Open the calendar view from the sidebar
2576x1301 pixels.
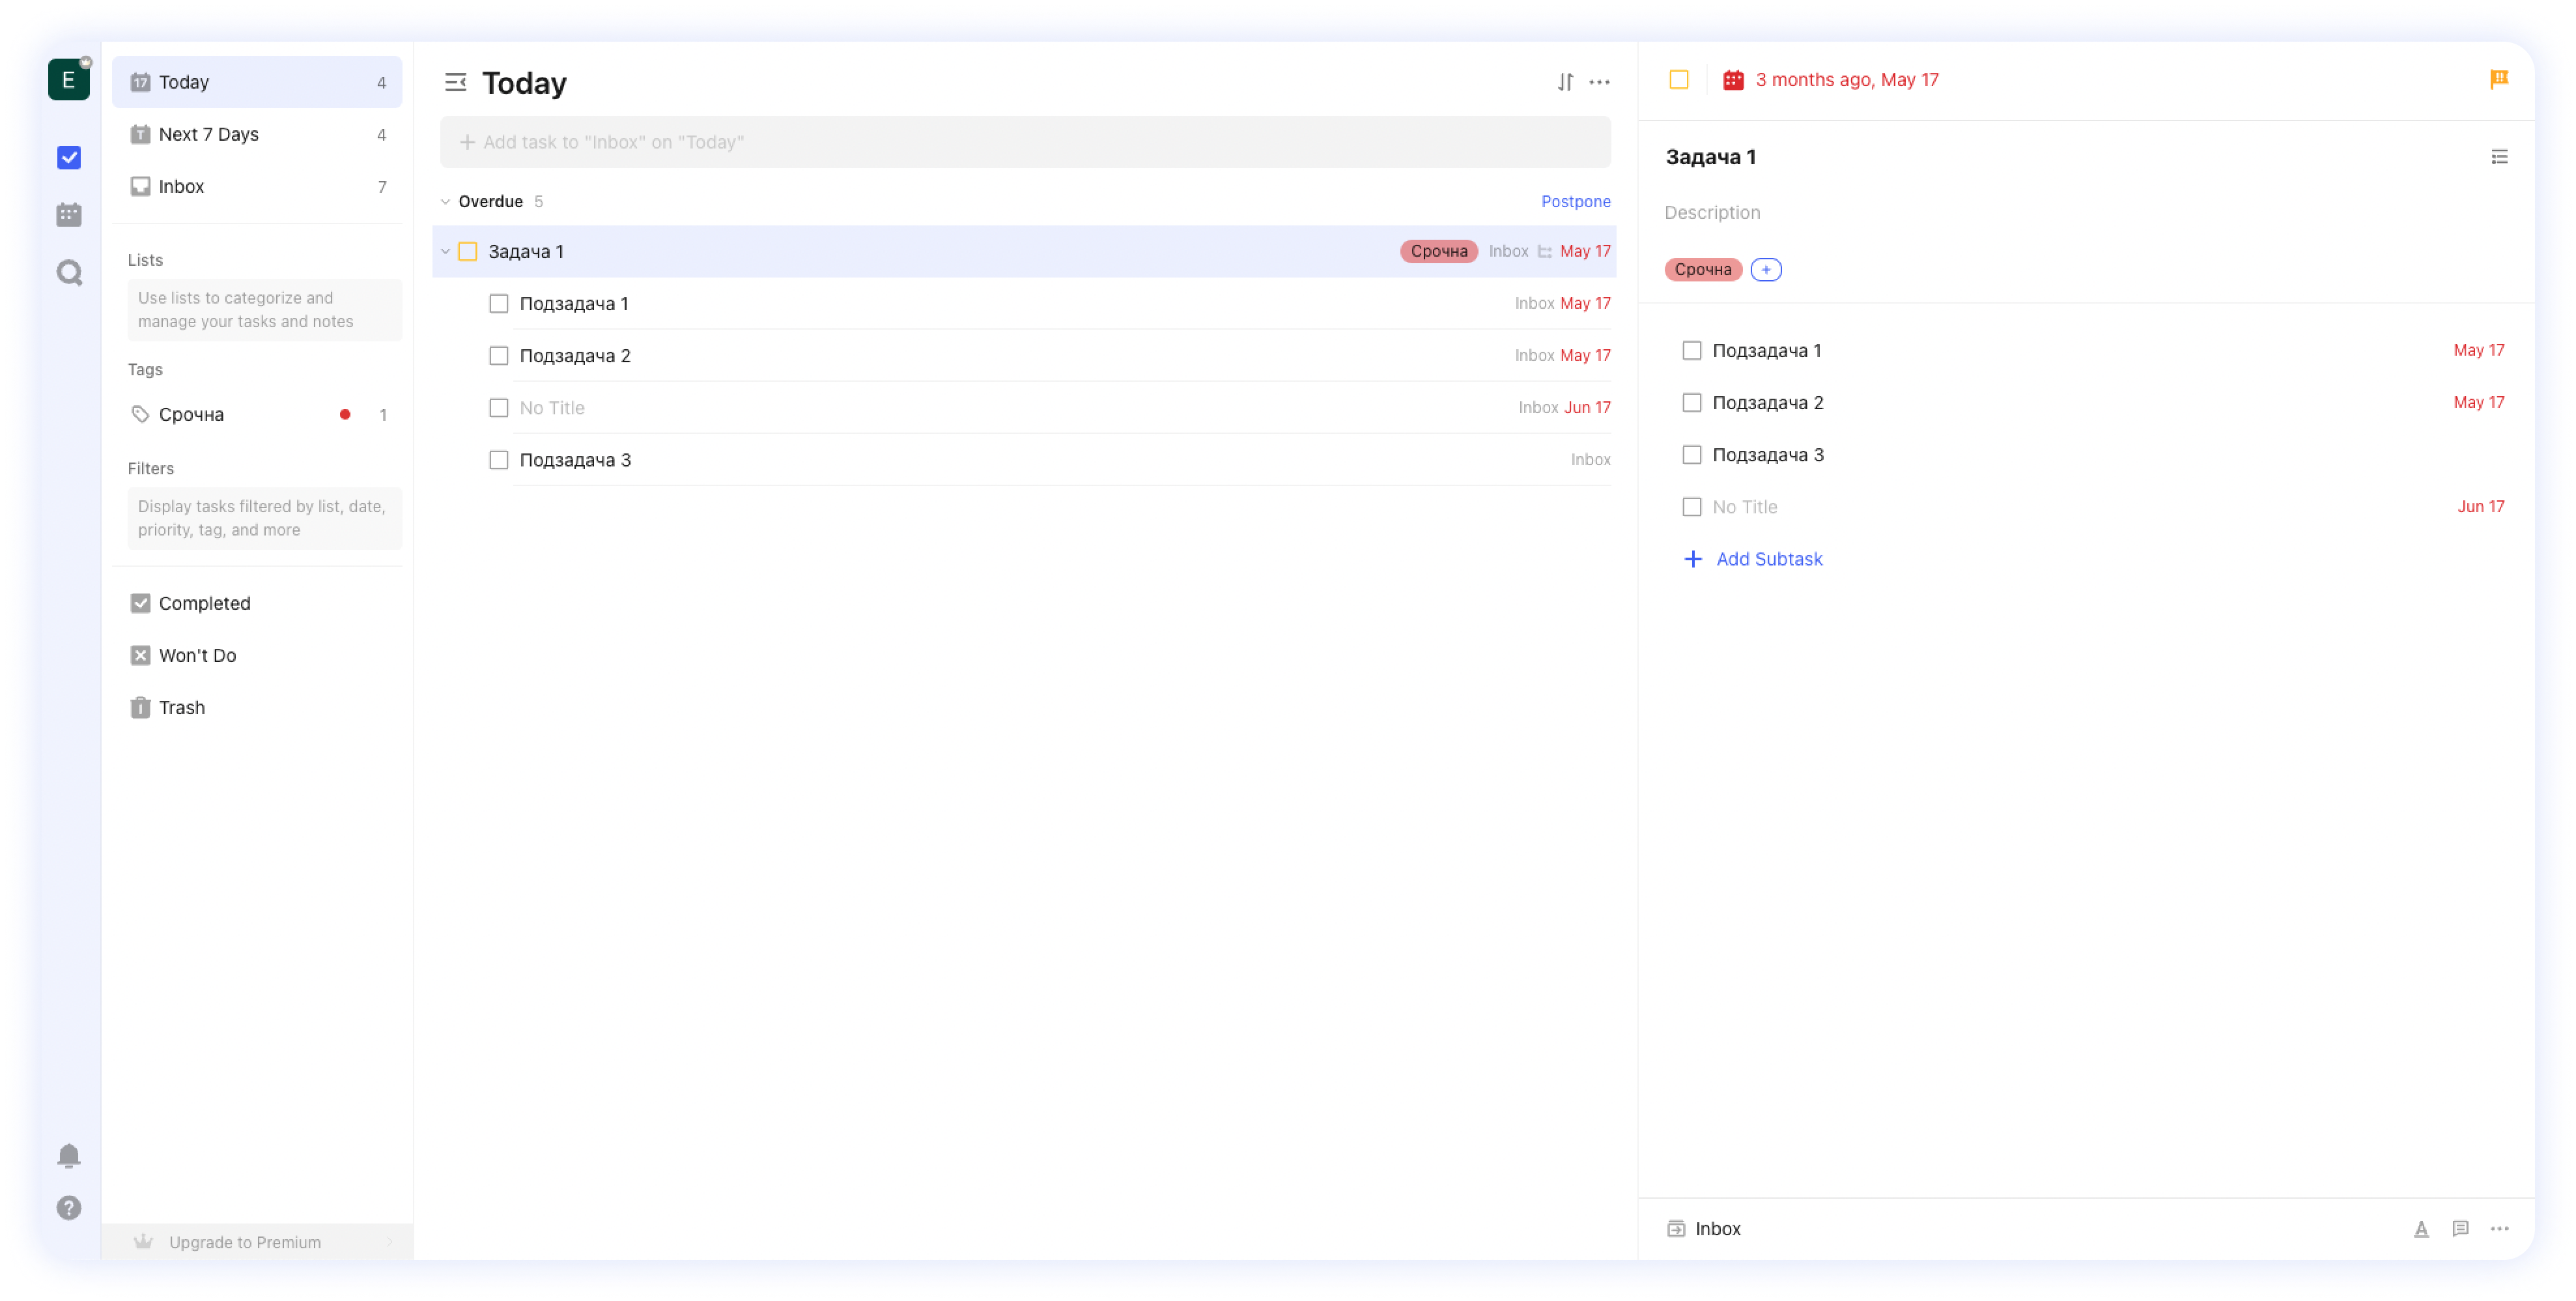point(69,215)
